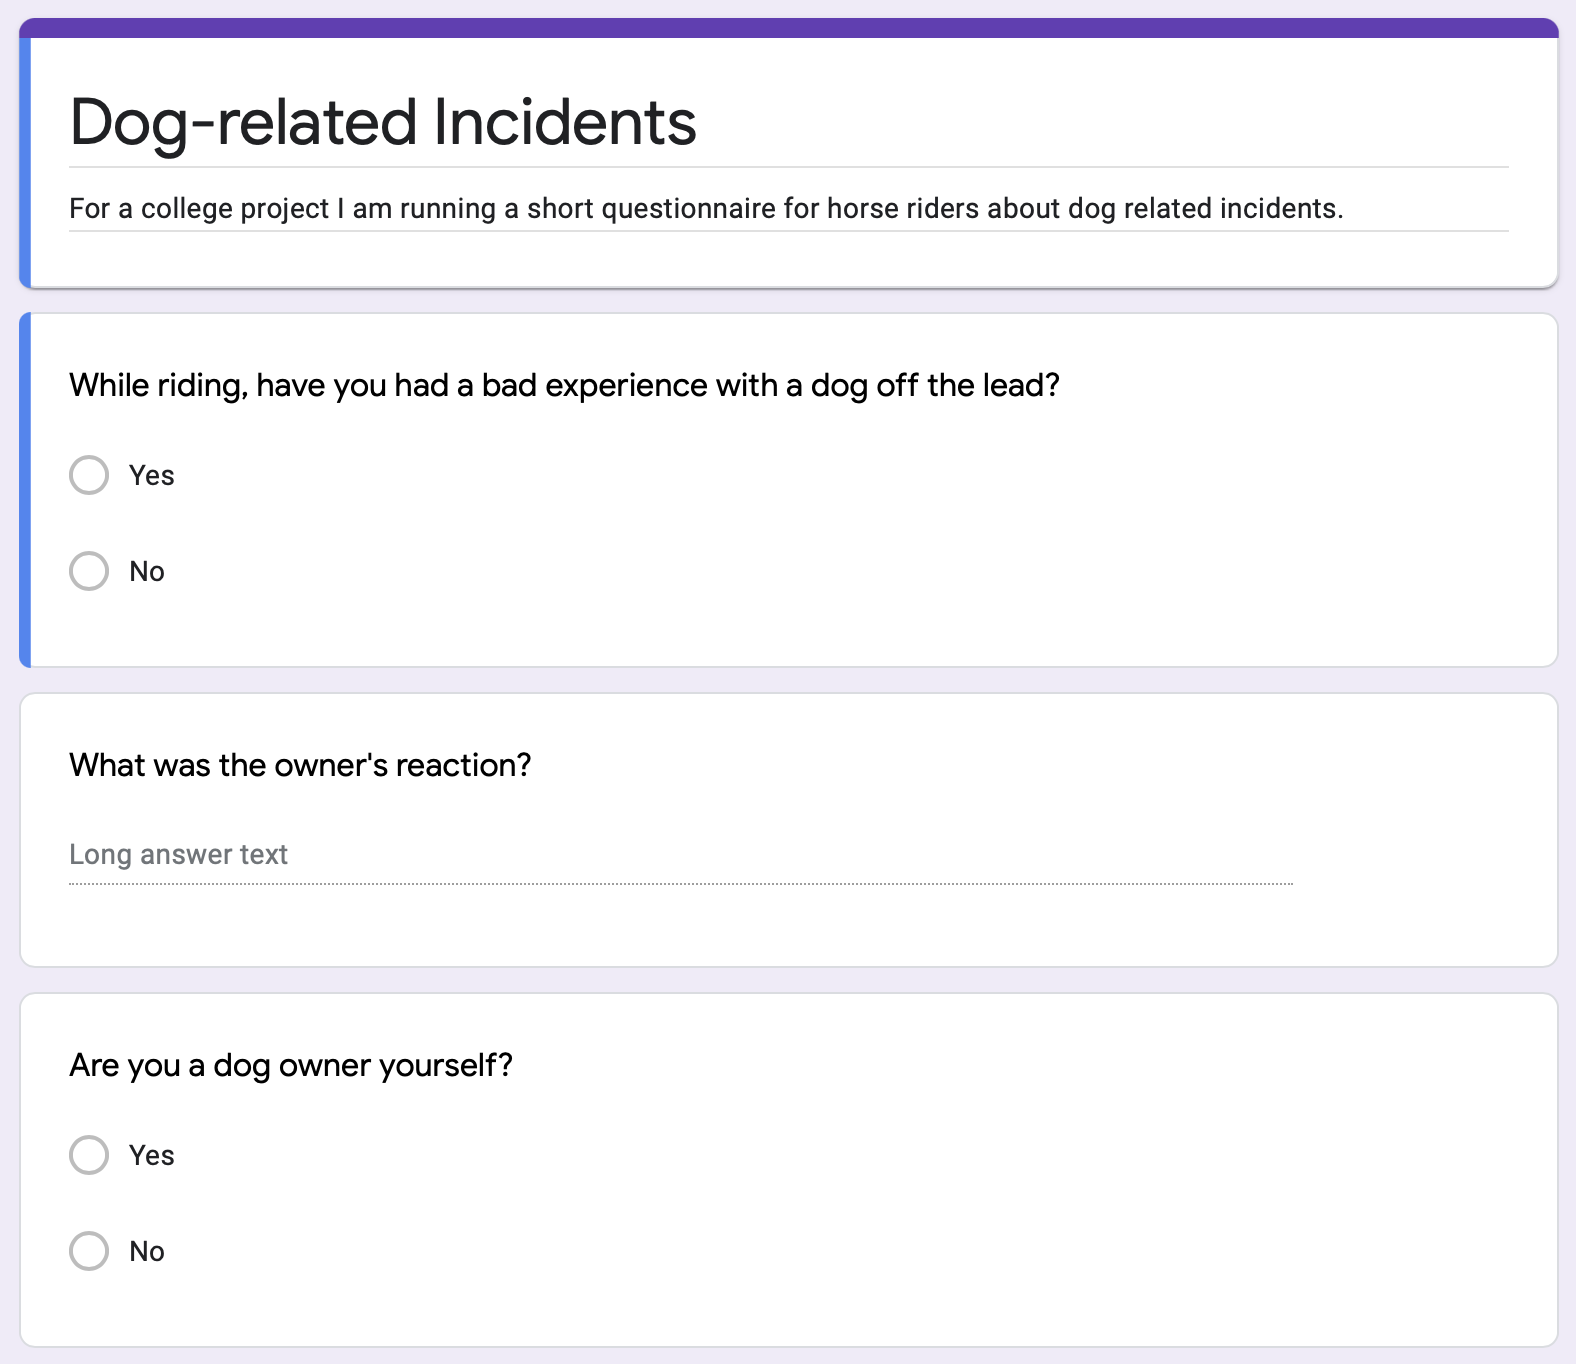
Task: Click the form title 'Dog-related Incidents'
Action: [383, 123]
